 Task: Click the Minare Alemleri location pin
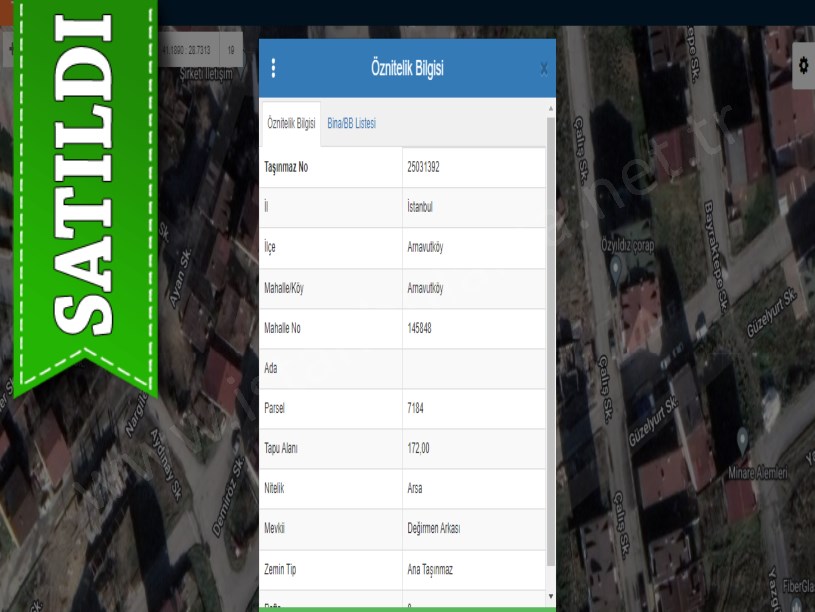coord(742,438)
